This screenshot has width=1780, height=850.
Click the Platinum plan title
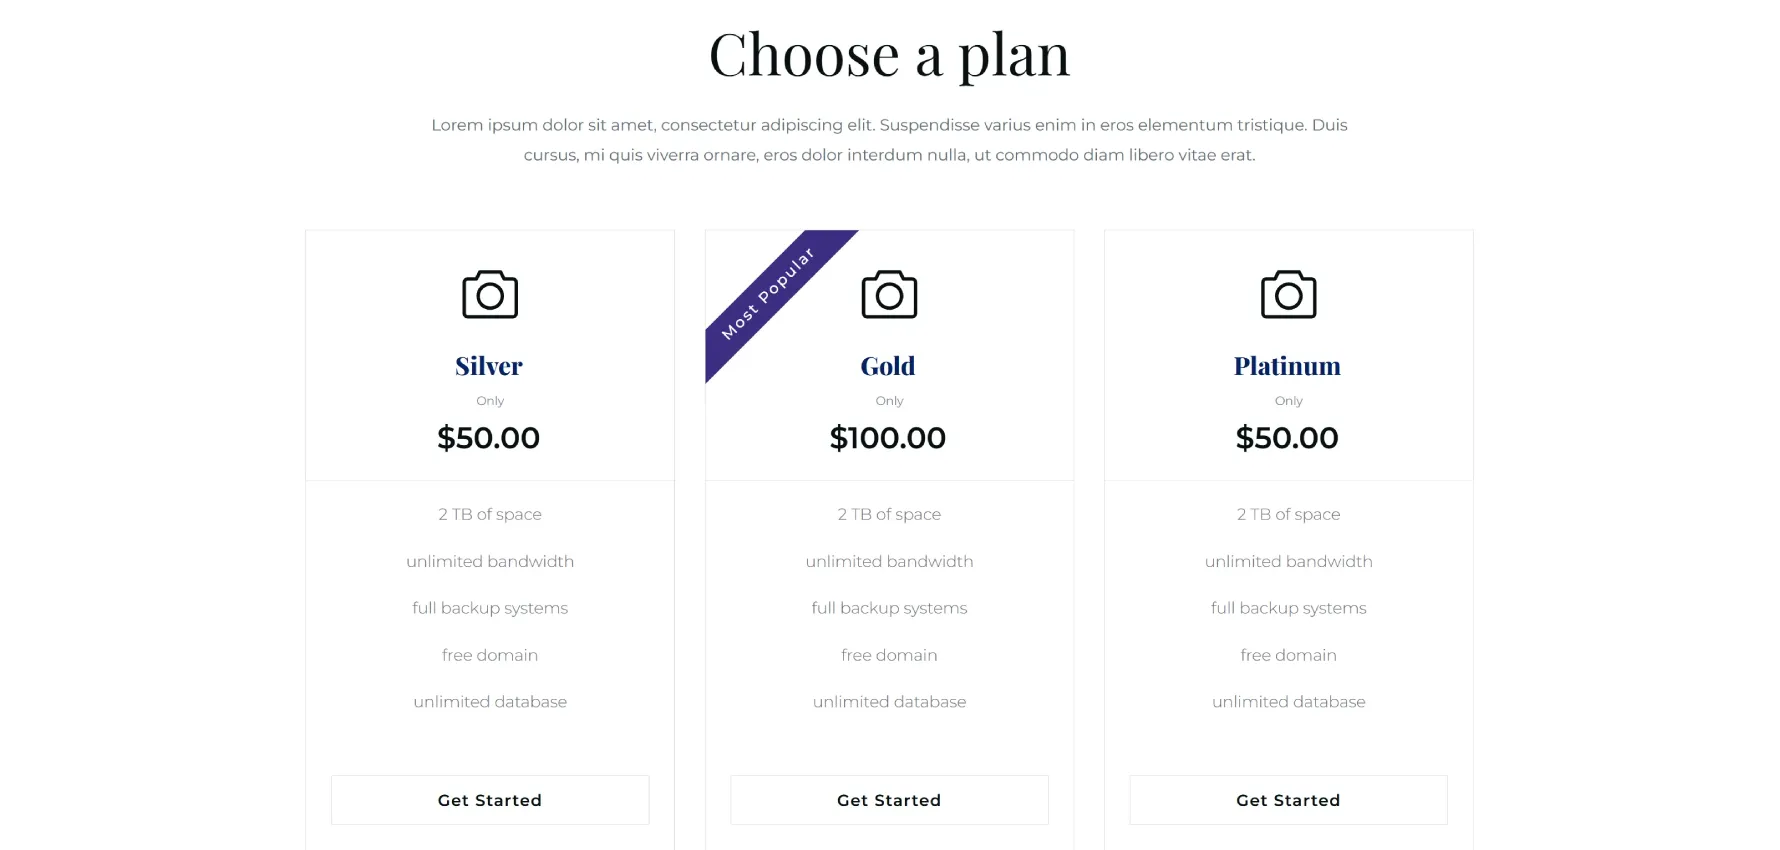[1287, 366]
